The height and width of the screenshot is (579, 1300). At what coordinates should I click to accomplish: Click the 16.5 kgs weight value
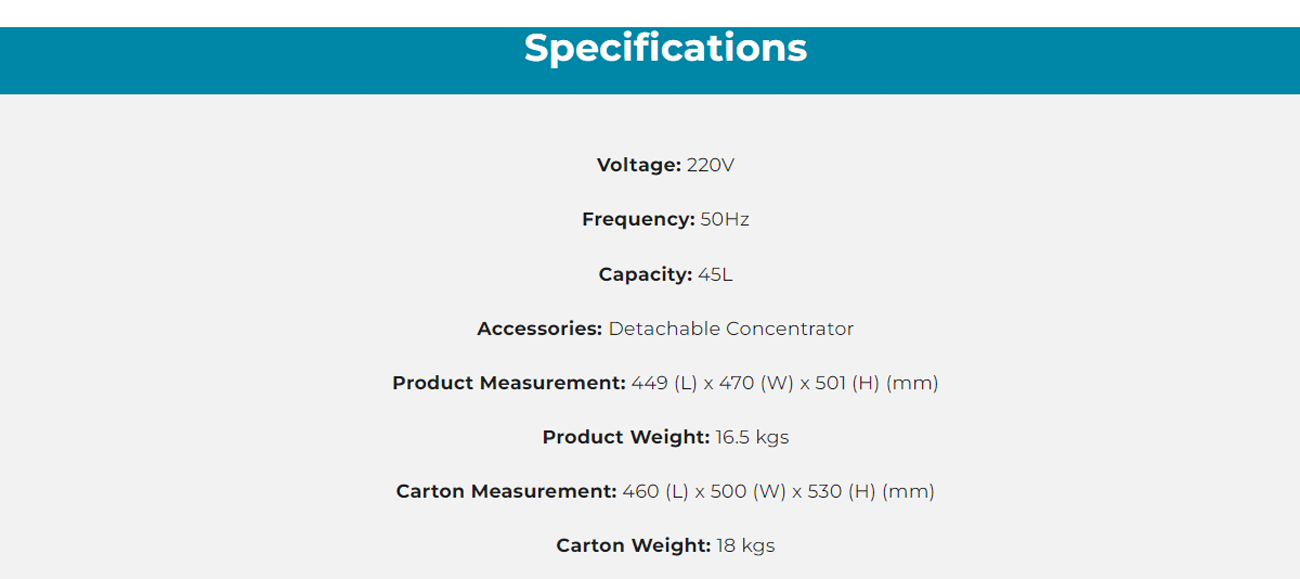[x=752, y=437]
